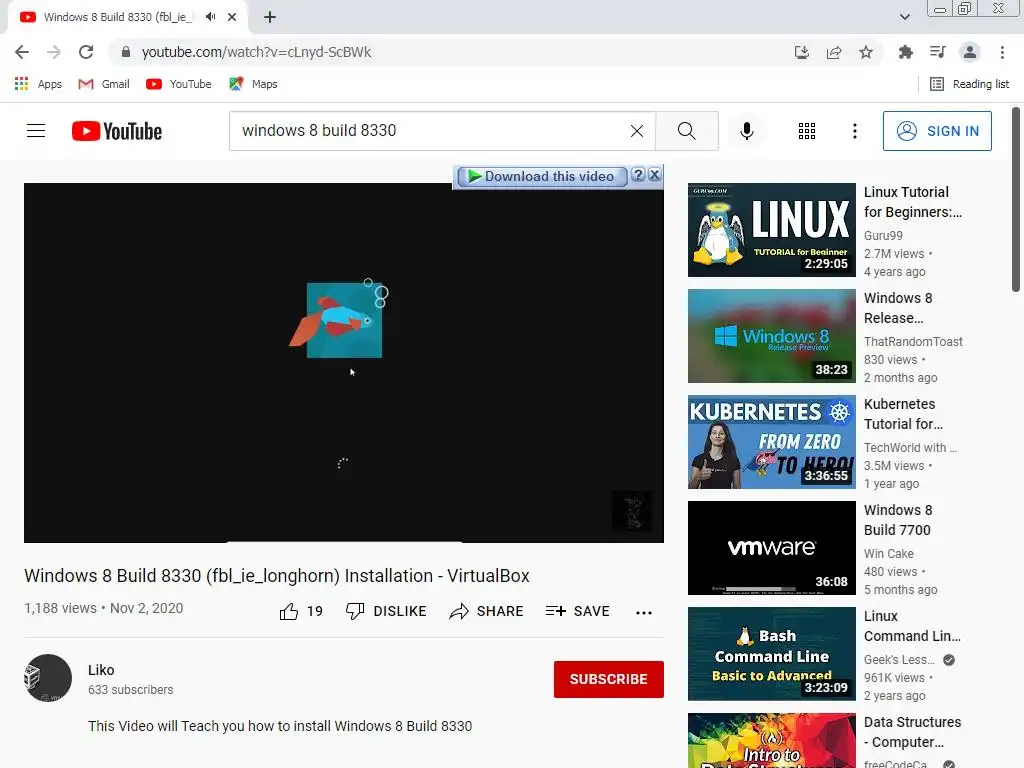This screenshot has width=1024, height=768.
Task: Click the DISLIKE button
Action: [386, 611]
